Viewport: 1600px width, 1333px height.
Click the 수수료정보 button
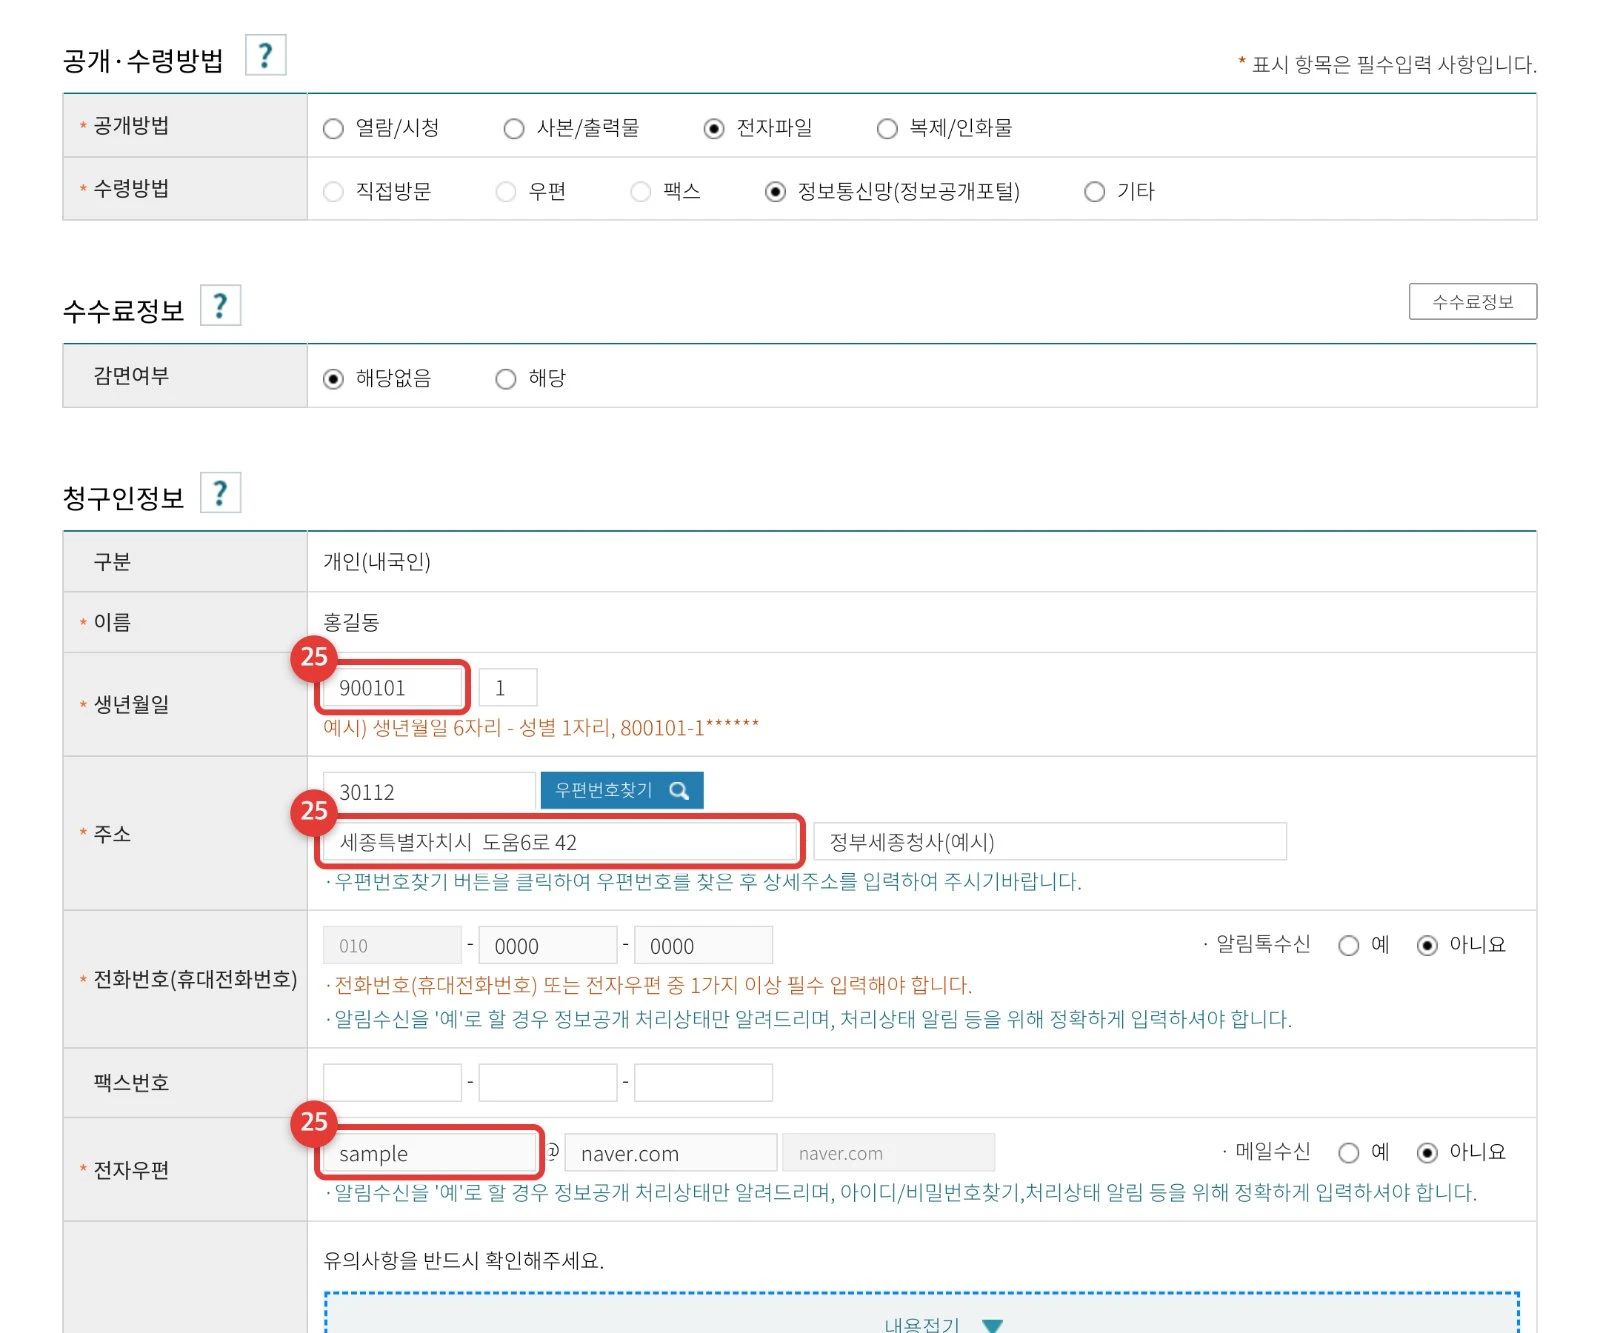[x=1473, y=302]
